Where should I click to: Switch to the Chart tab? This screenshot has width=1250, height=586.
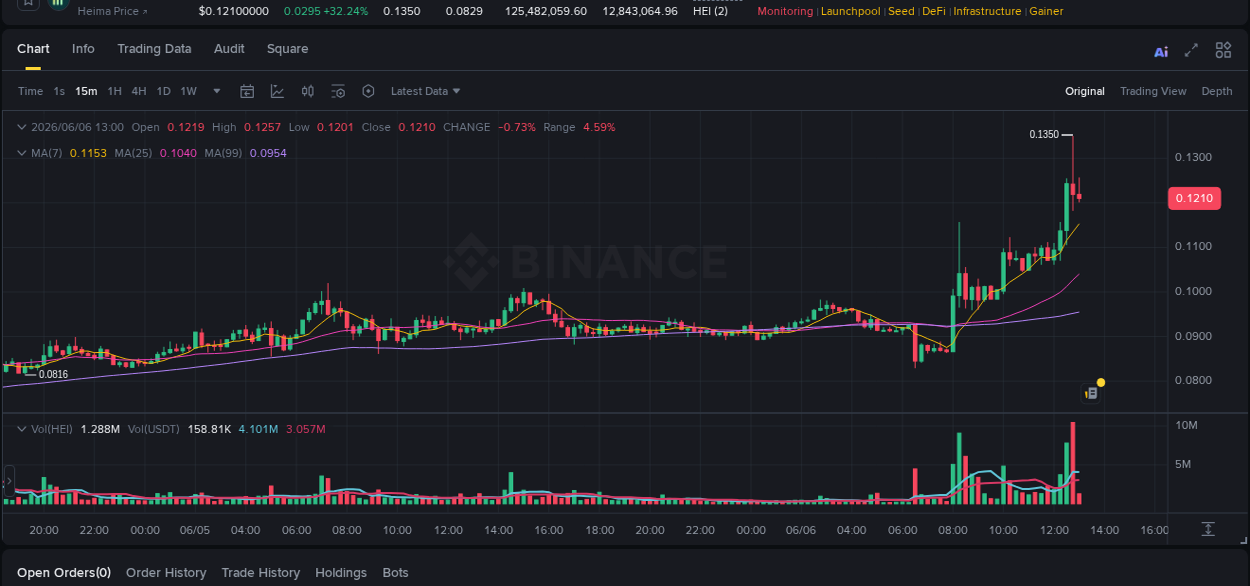[33, 49]
